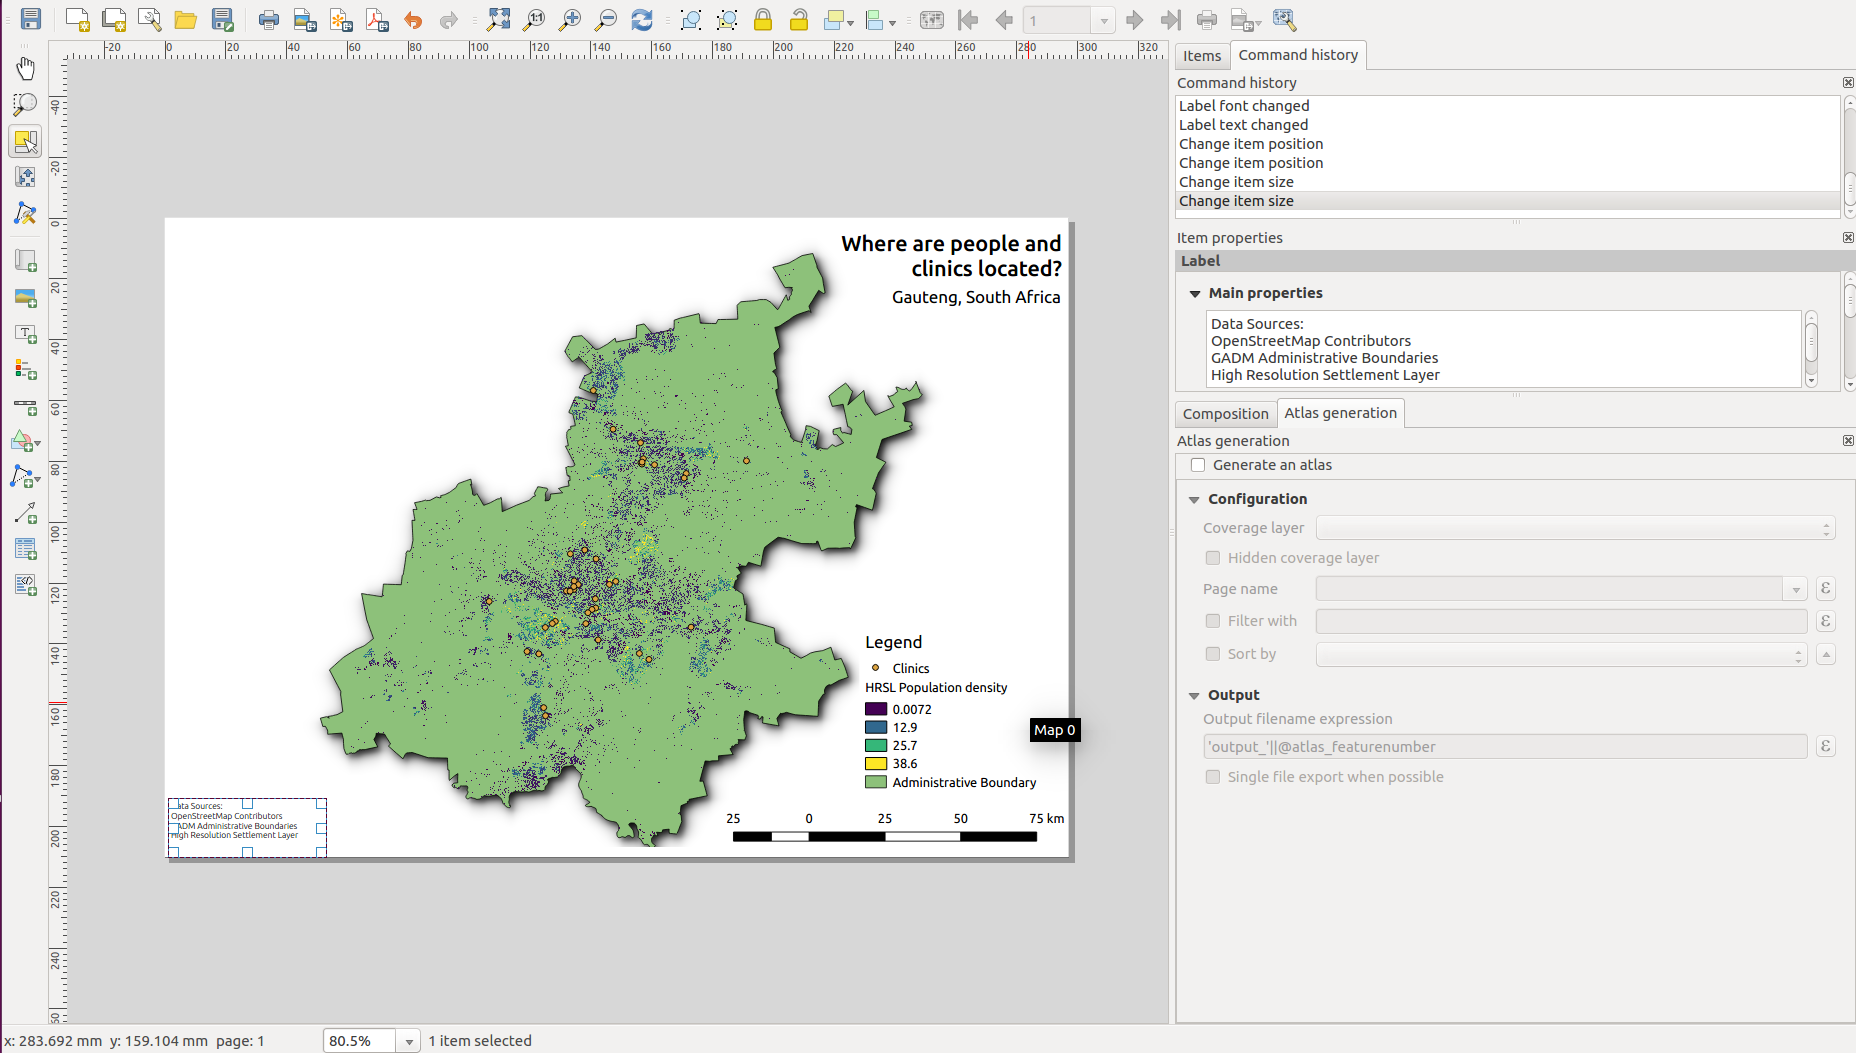Open the add nodes item dropdown
This screenshot has width=1856, height=1053.
coord(37,479)
